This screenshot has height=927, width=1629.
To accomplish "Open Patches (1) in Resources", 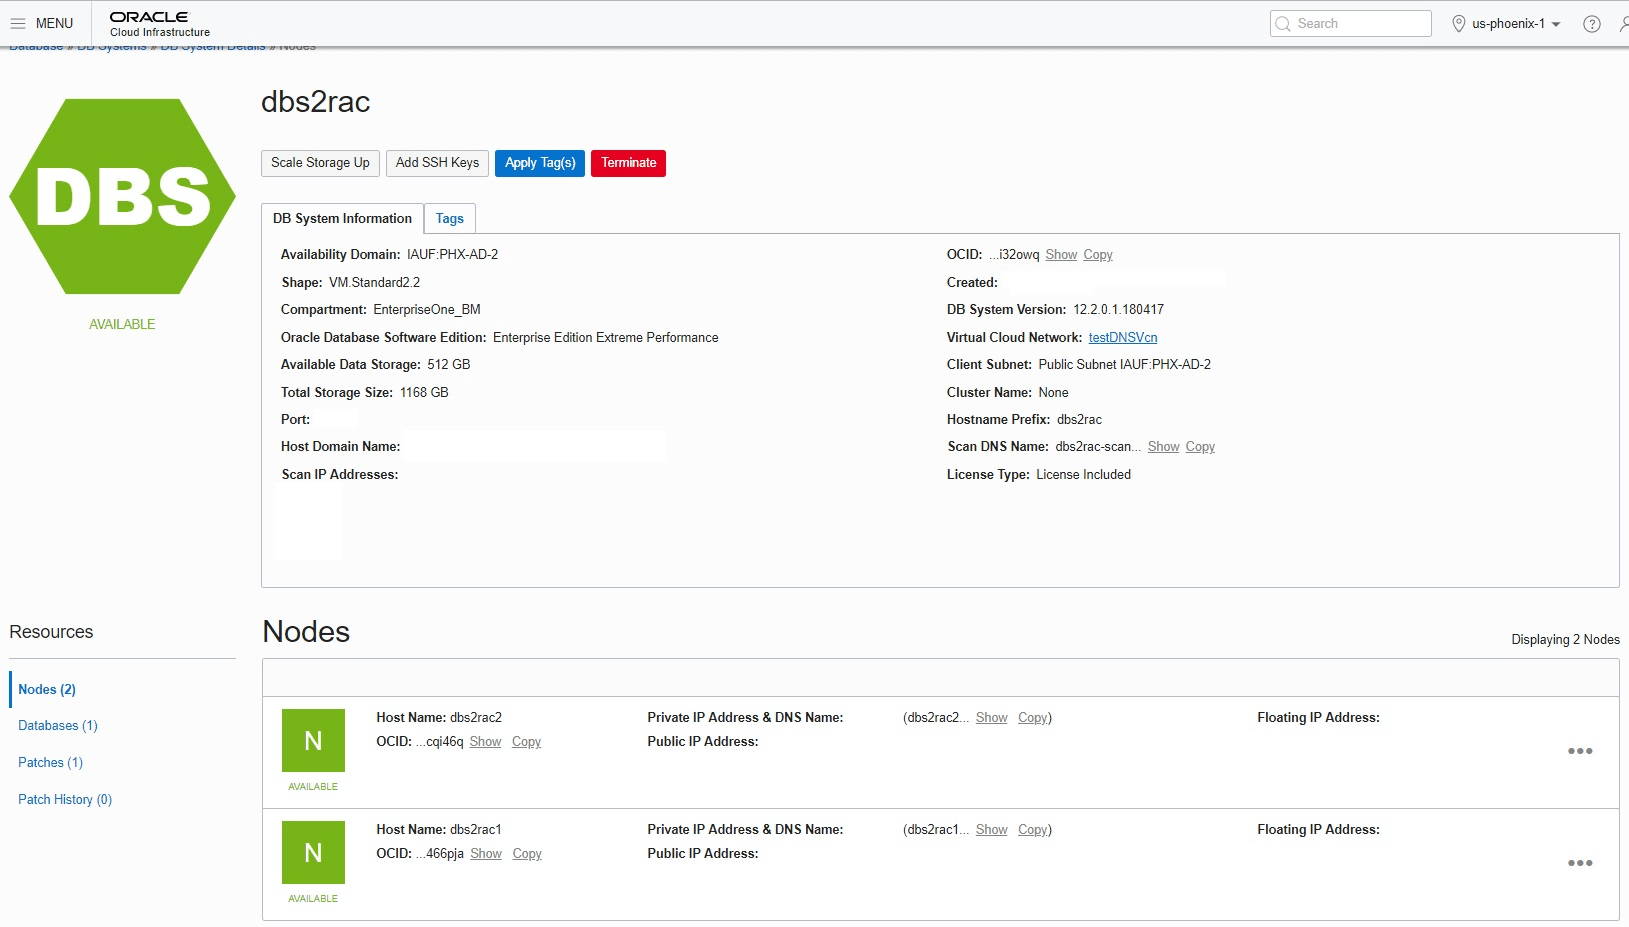I will click(x=51, y=763).
